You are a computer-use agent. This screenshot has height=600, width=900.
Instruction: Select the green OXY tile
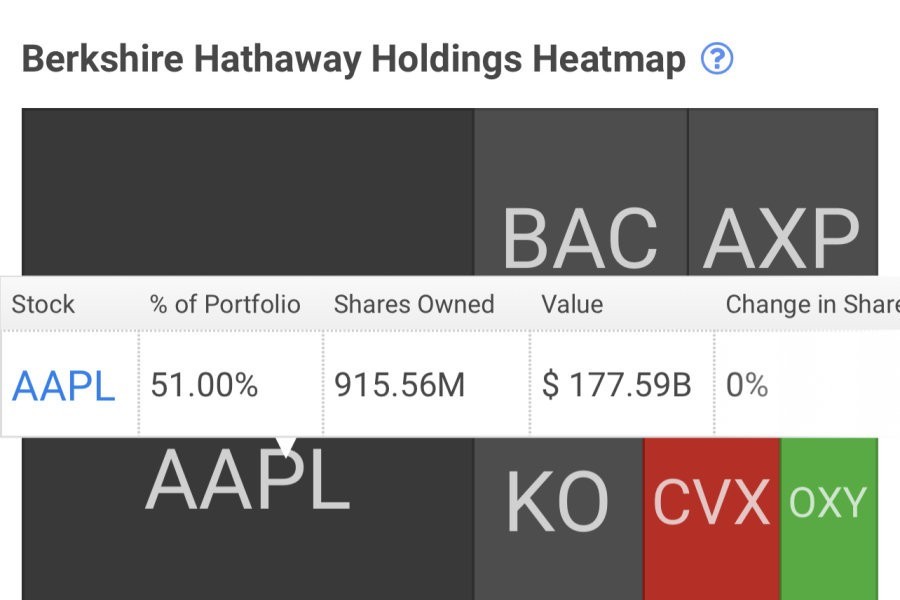(828, 502)
